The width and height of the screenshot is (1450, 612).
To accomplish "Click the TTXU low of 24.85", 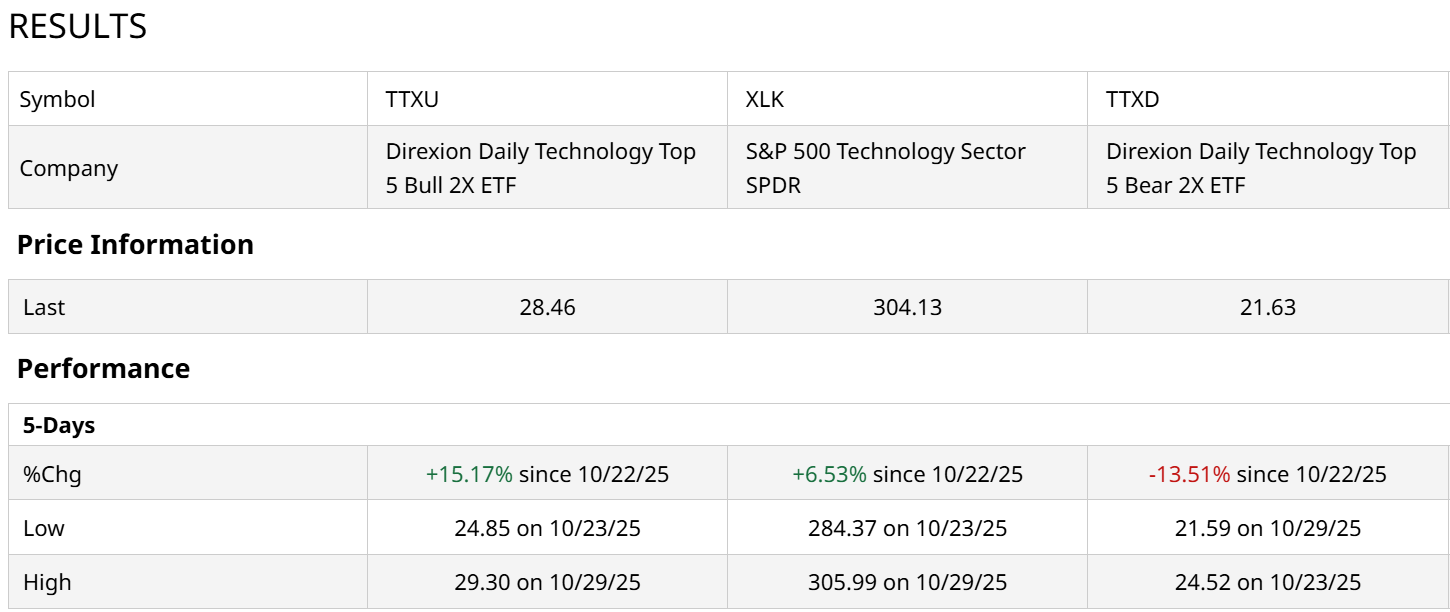I will pyautogui.click(x=482, y=528).
